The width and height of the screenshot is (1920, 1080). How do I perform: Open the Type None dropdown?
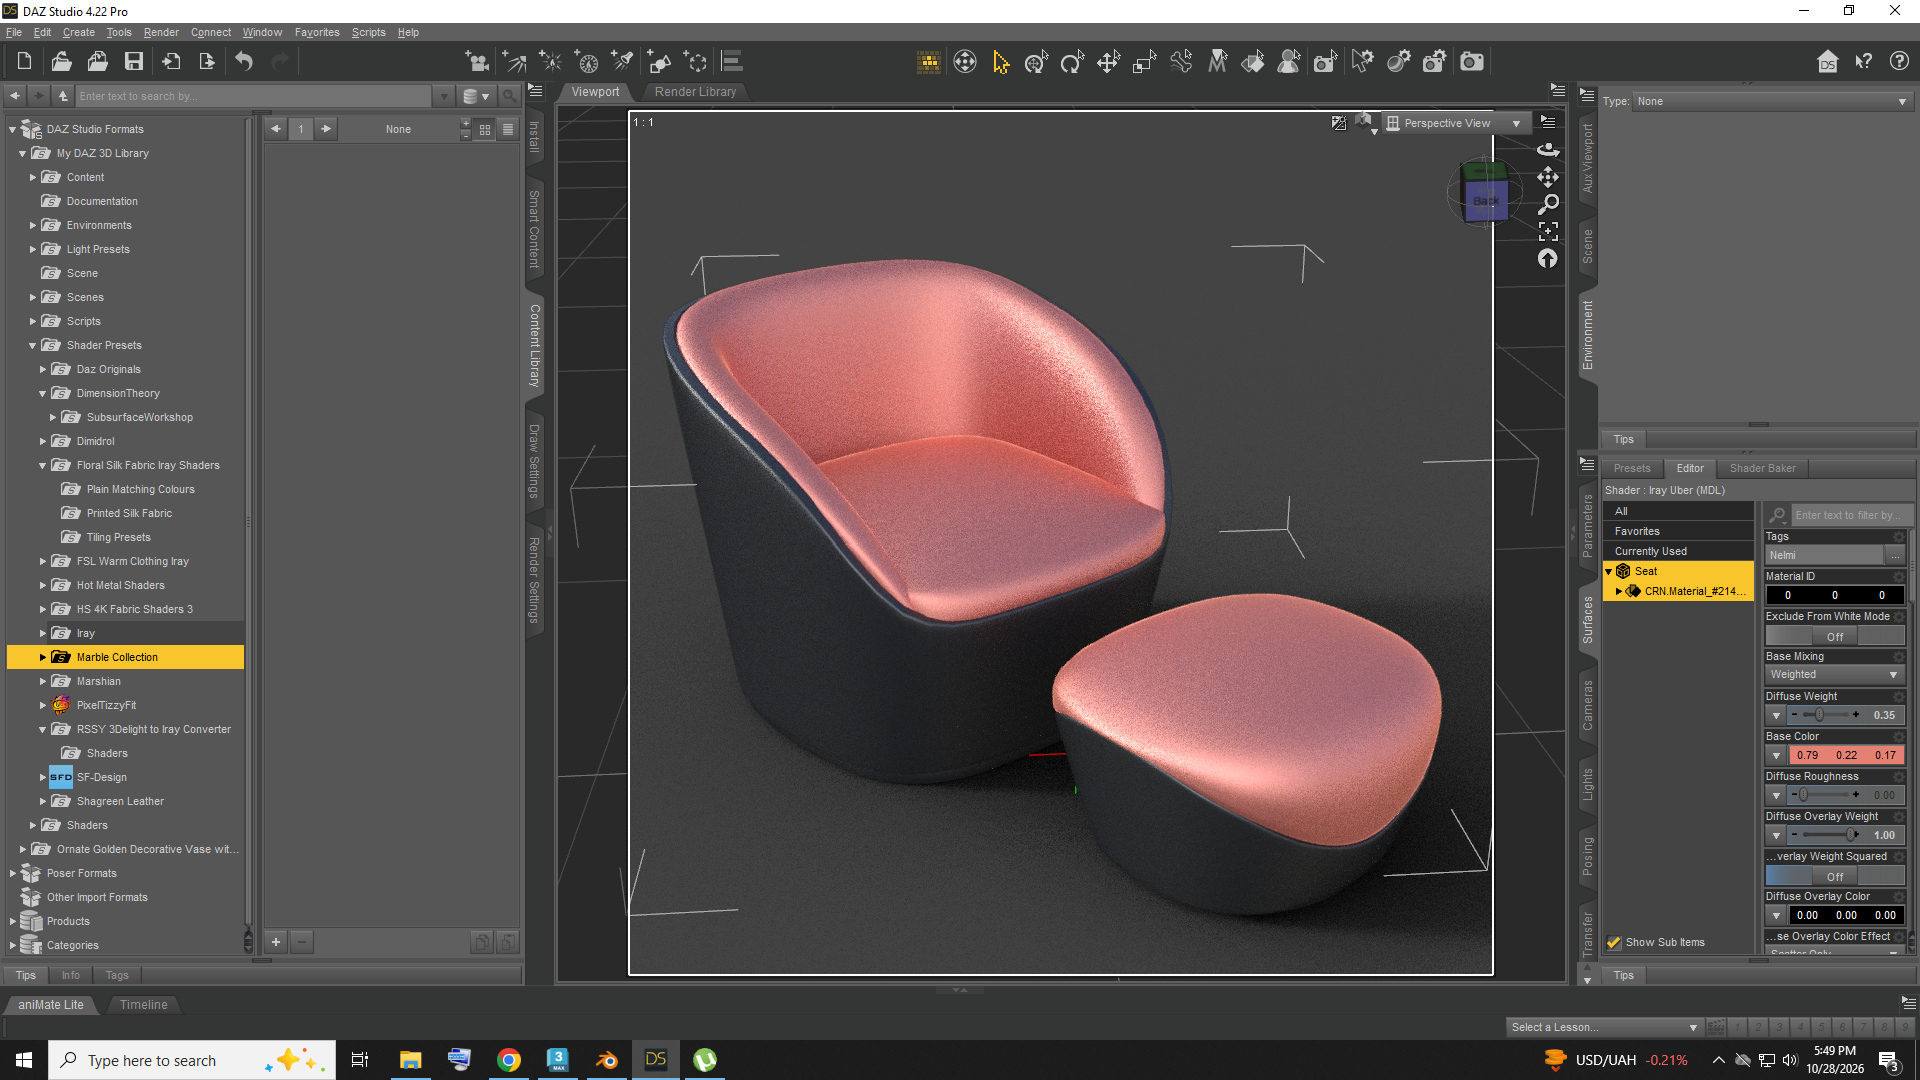(1772, 101)
